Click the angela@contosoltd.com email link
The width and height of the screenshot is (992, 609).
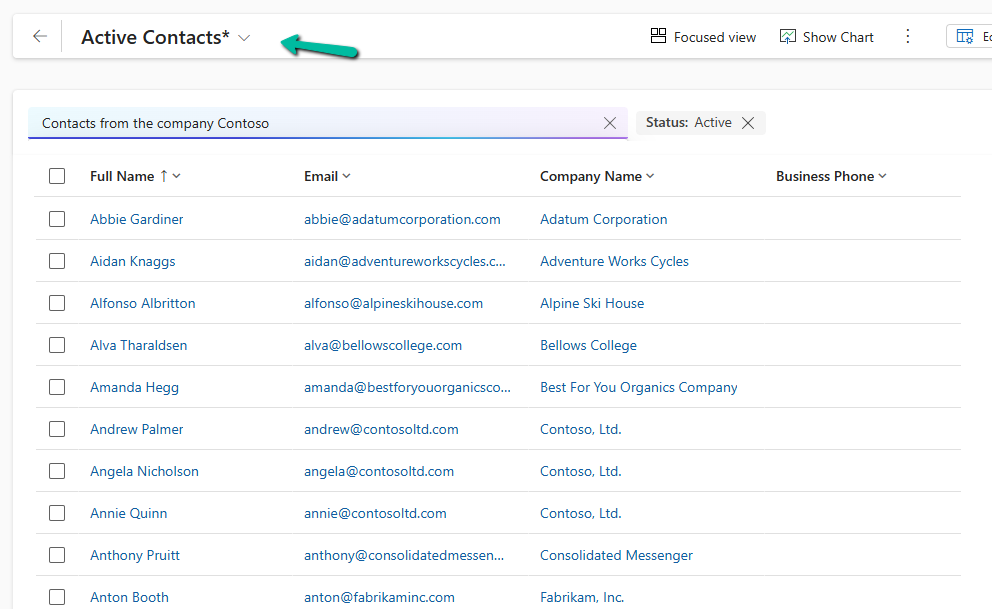[379, 471]
